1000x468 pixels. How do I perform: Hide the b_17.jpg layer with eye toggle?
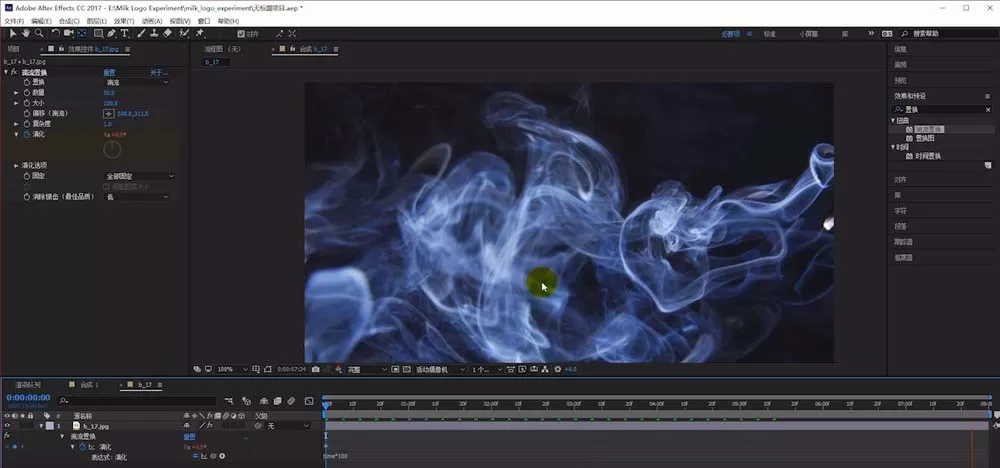[x=7, y=425]
